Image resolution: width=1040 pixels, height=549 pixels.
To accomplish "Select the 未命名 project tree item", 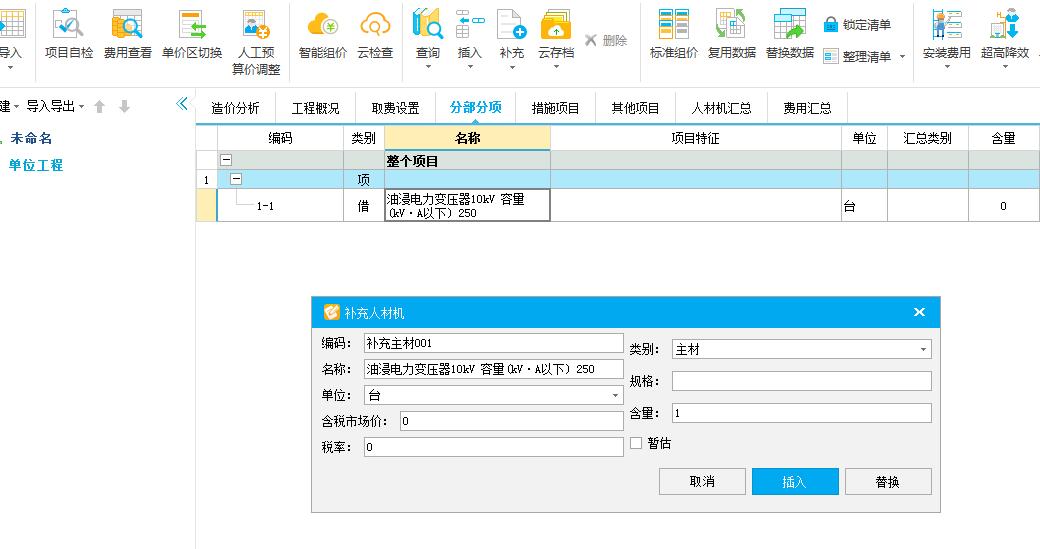I will [31, 138].
